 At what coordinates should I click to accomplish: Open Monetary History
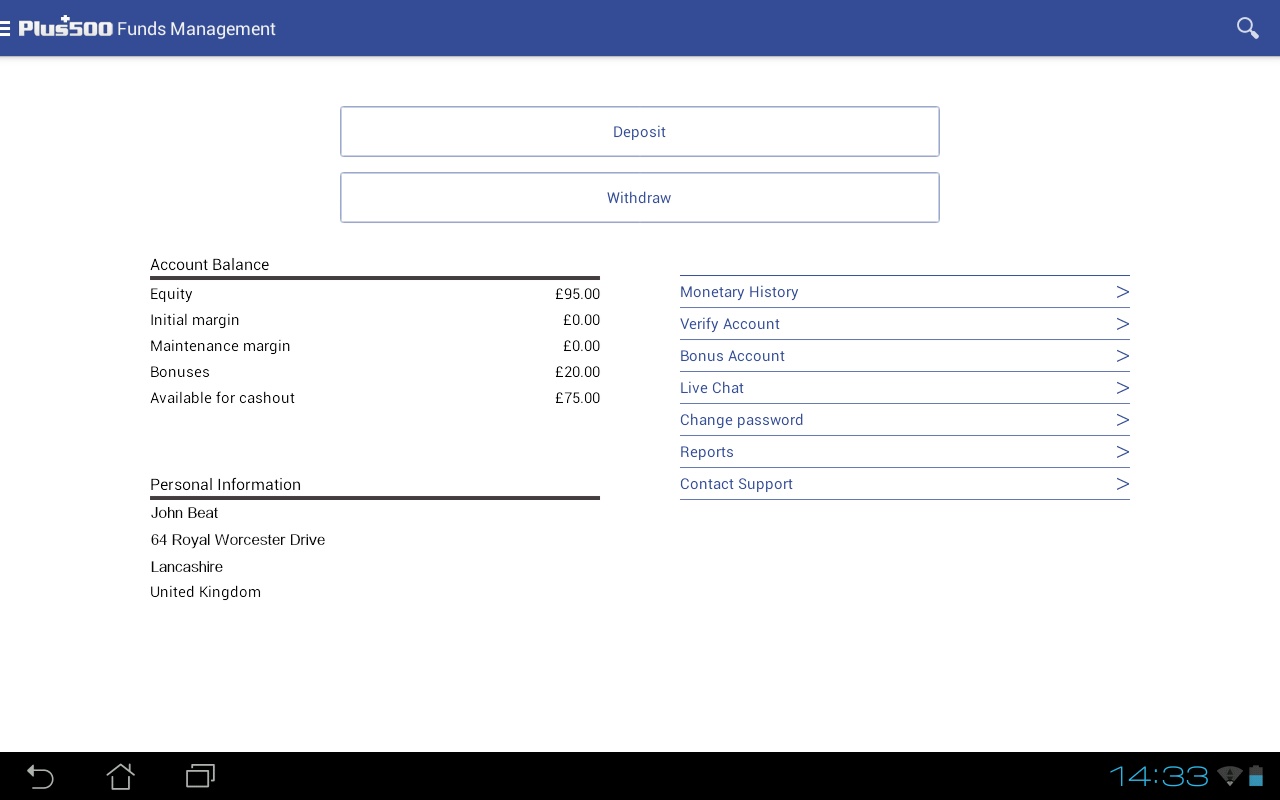[x=905, y=292]
